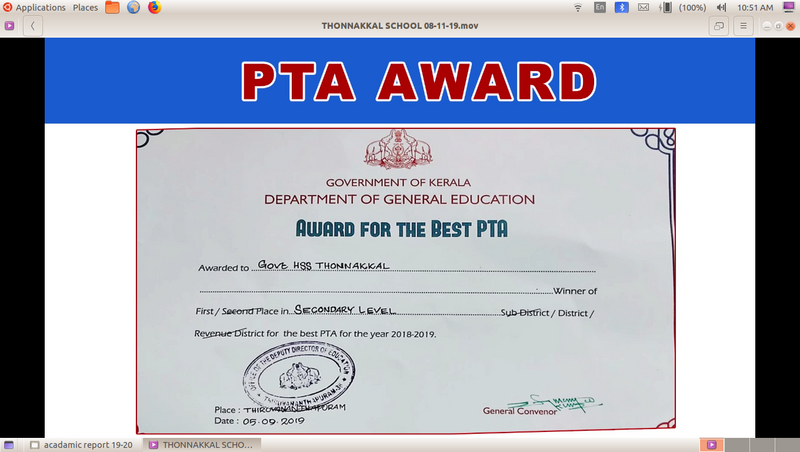Click the Wi-Fi network indicator
800x452 pixels.
578,7
